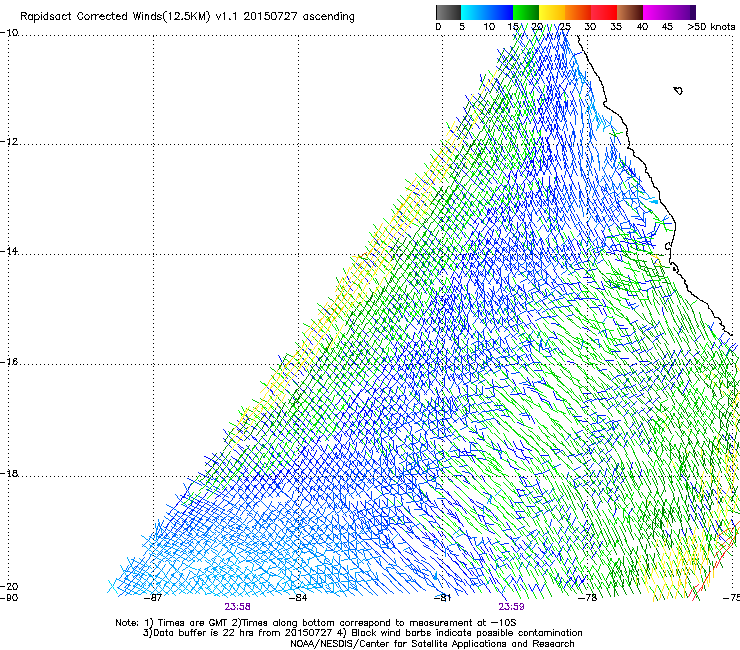This screenshot has width=740, height=650.
Task: Click the -87 longitude axis label
Action: [x=153, y=598]
